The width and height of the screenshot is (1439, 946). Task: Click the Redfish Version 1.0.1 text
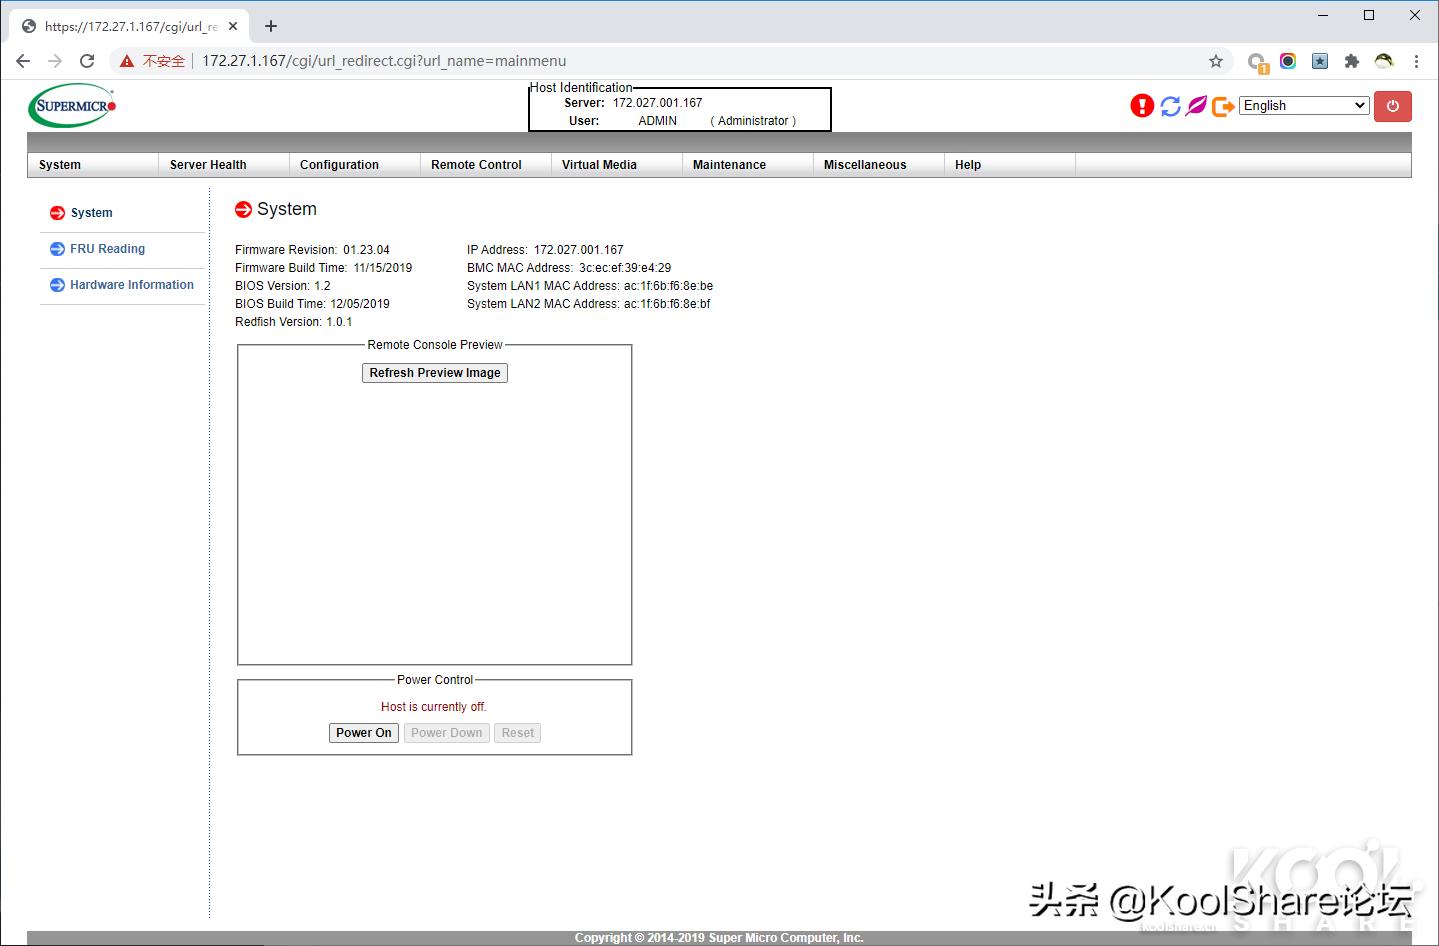294,322
